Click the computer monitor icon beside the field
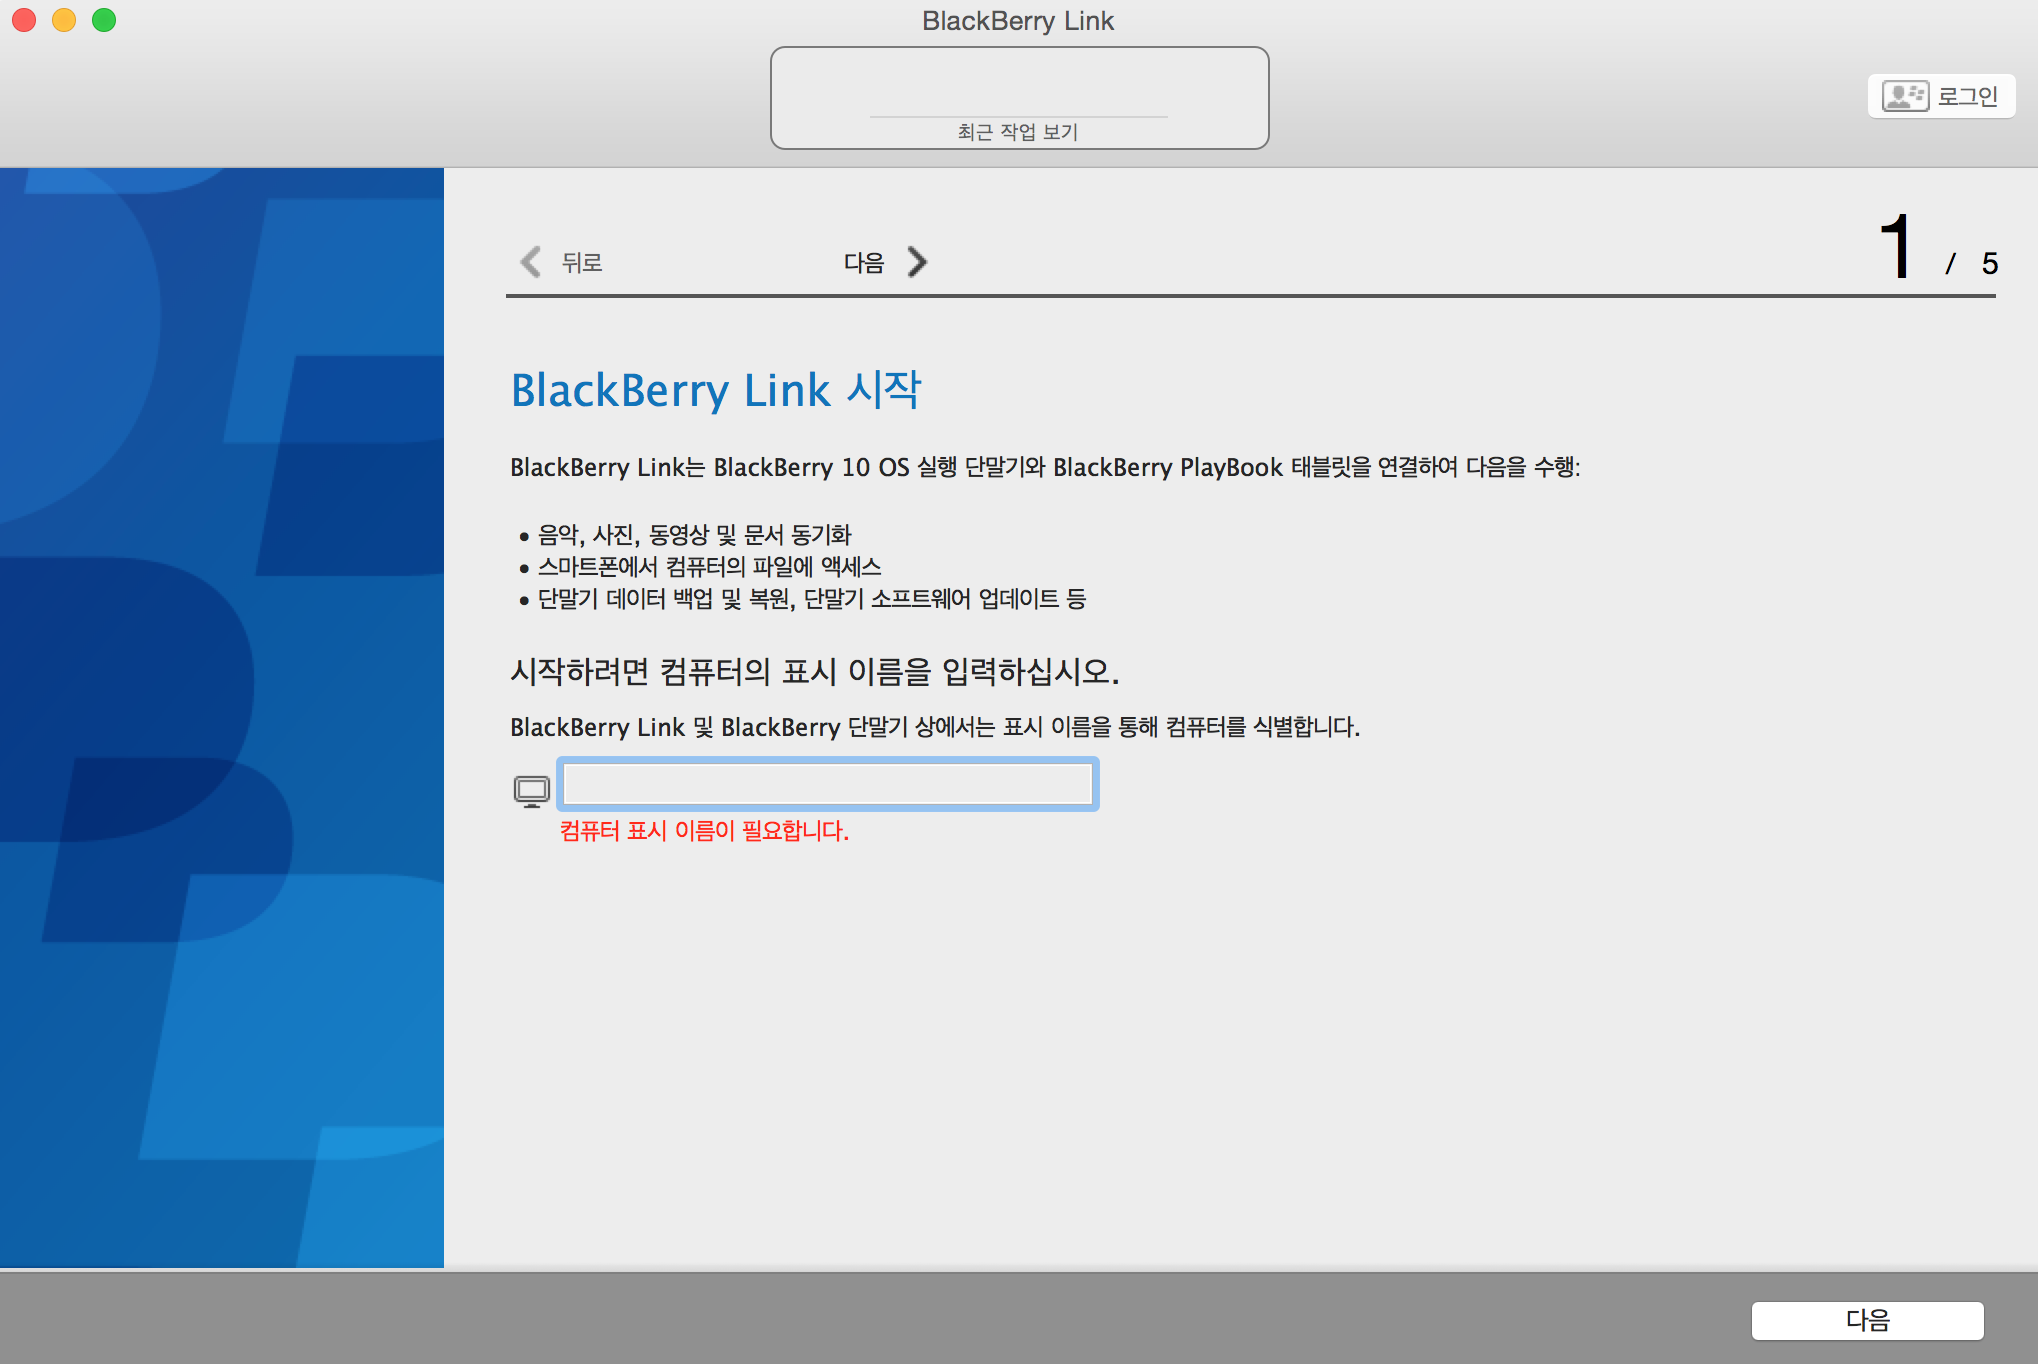The width and height of the screenshot is (2038, 1364). click(x=532, y=791)
